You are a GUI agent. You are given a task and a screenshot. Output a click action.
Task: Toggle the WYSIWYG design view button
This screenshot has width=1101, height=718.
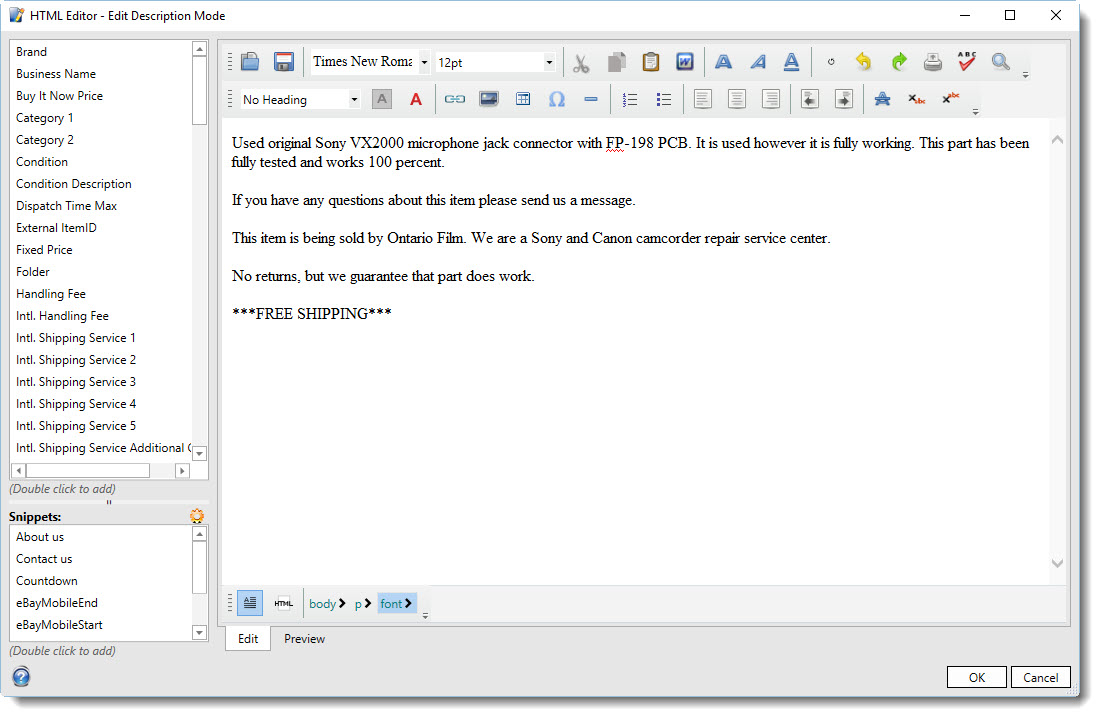[250, 603]
